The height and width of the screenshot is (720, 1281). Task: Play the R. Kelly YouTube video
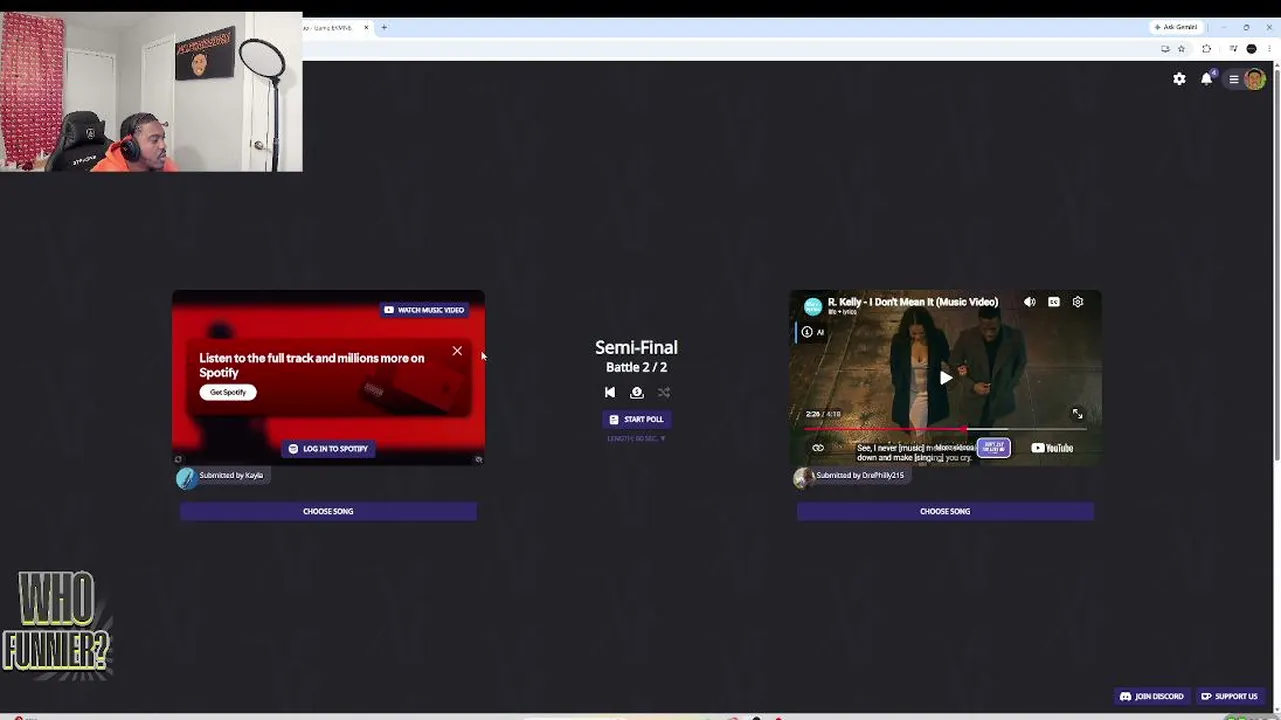pos(945,378)
